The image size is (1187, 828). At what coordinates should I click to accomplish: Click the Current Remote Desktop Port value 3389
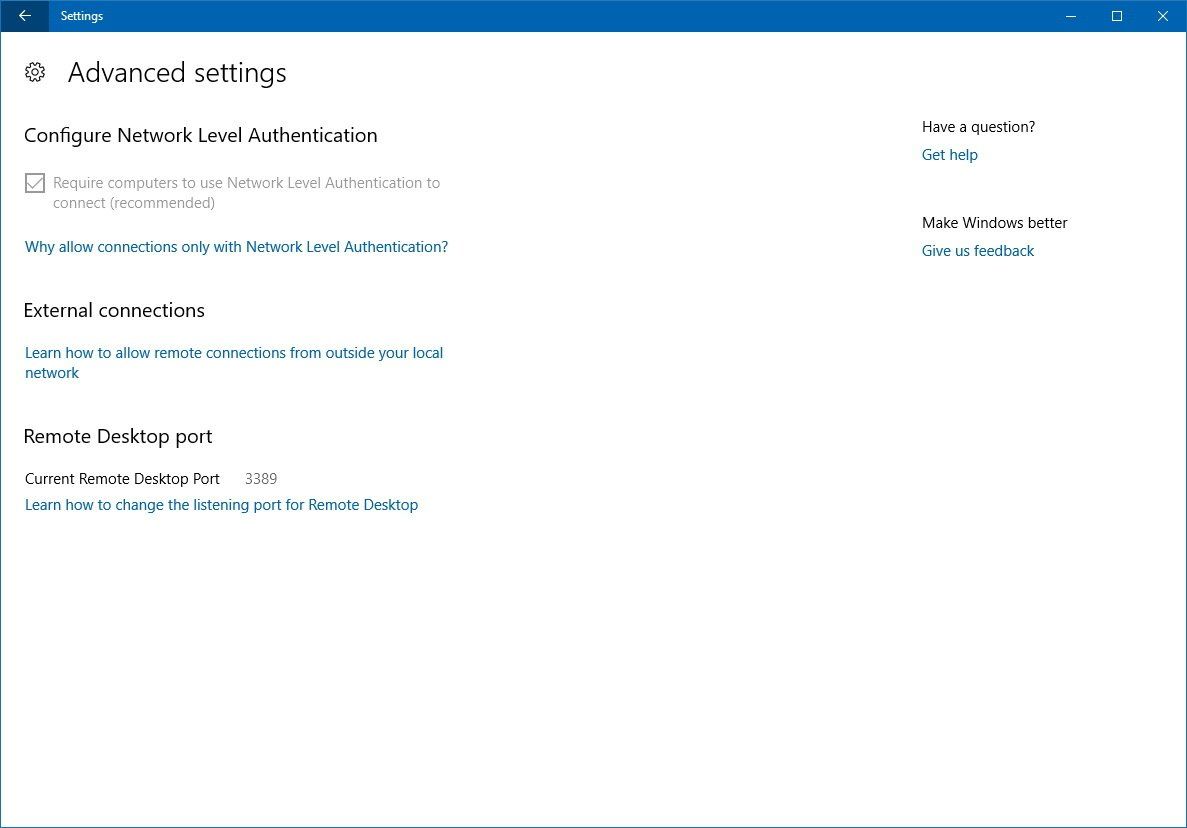pyautogui.click(x=261, y=478)
